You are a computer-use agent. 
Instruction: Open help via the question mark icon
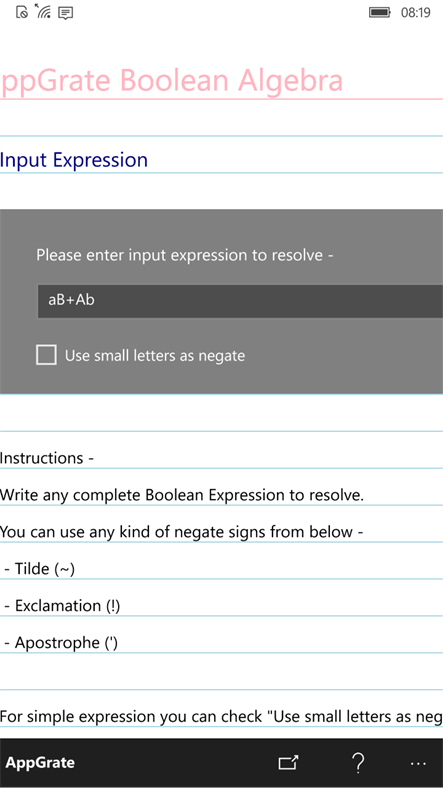358,763
